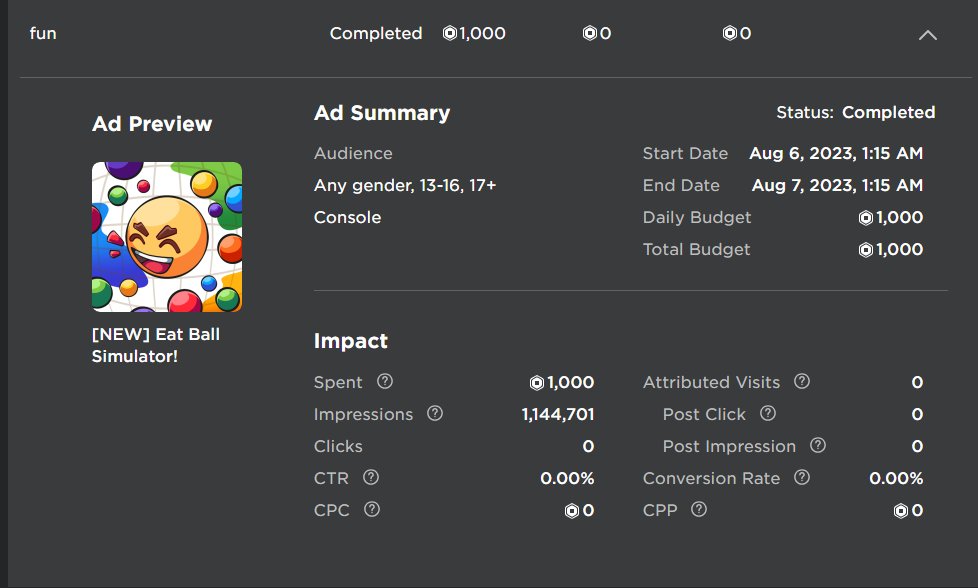The height and width of the screenshot is (588, 978).
Task: Open the Post Impression info icon
Action: click(818, 446)
